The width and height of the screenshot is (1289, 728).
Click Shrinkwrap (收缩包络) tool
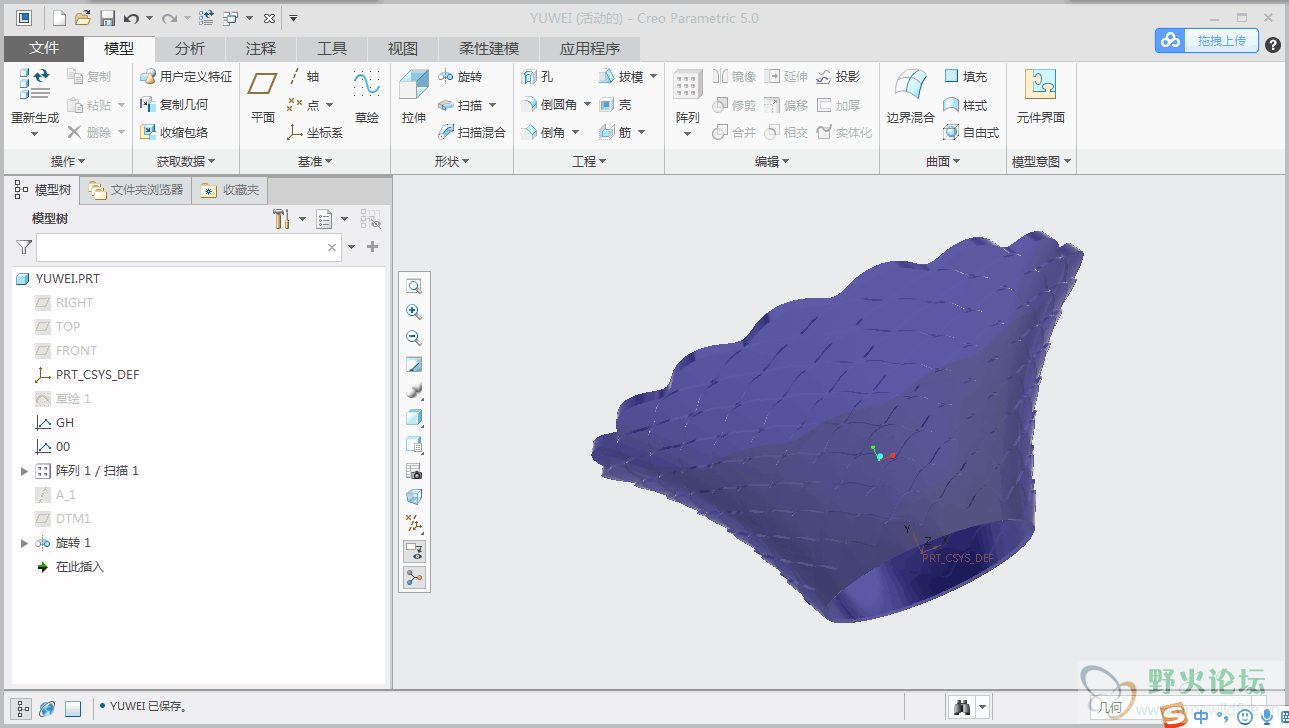[174, 132]
